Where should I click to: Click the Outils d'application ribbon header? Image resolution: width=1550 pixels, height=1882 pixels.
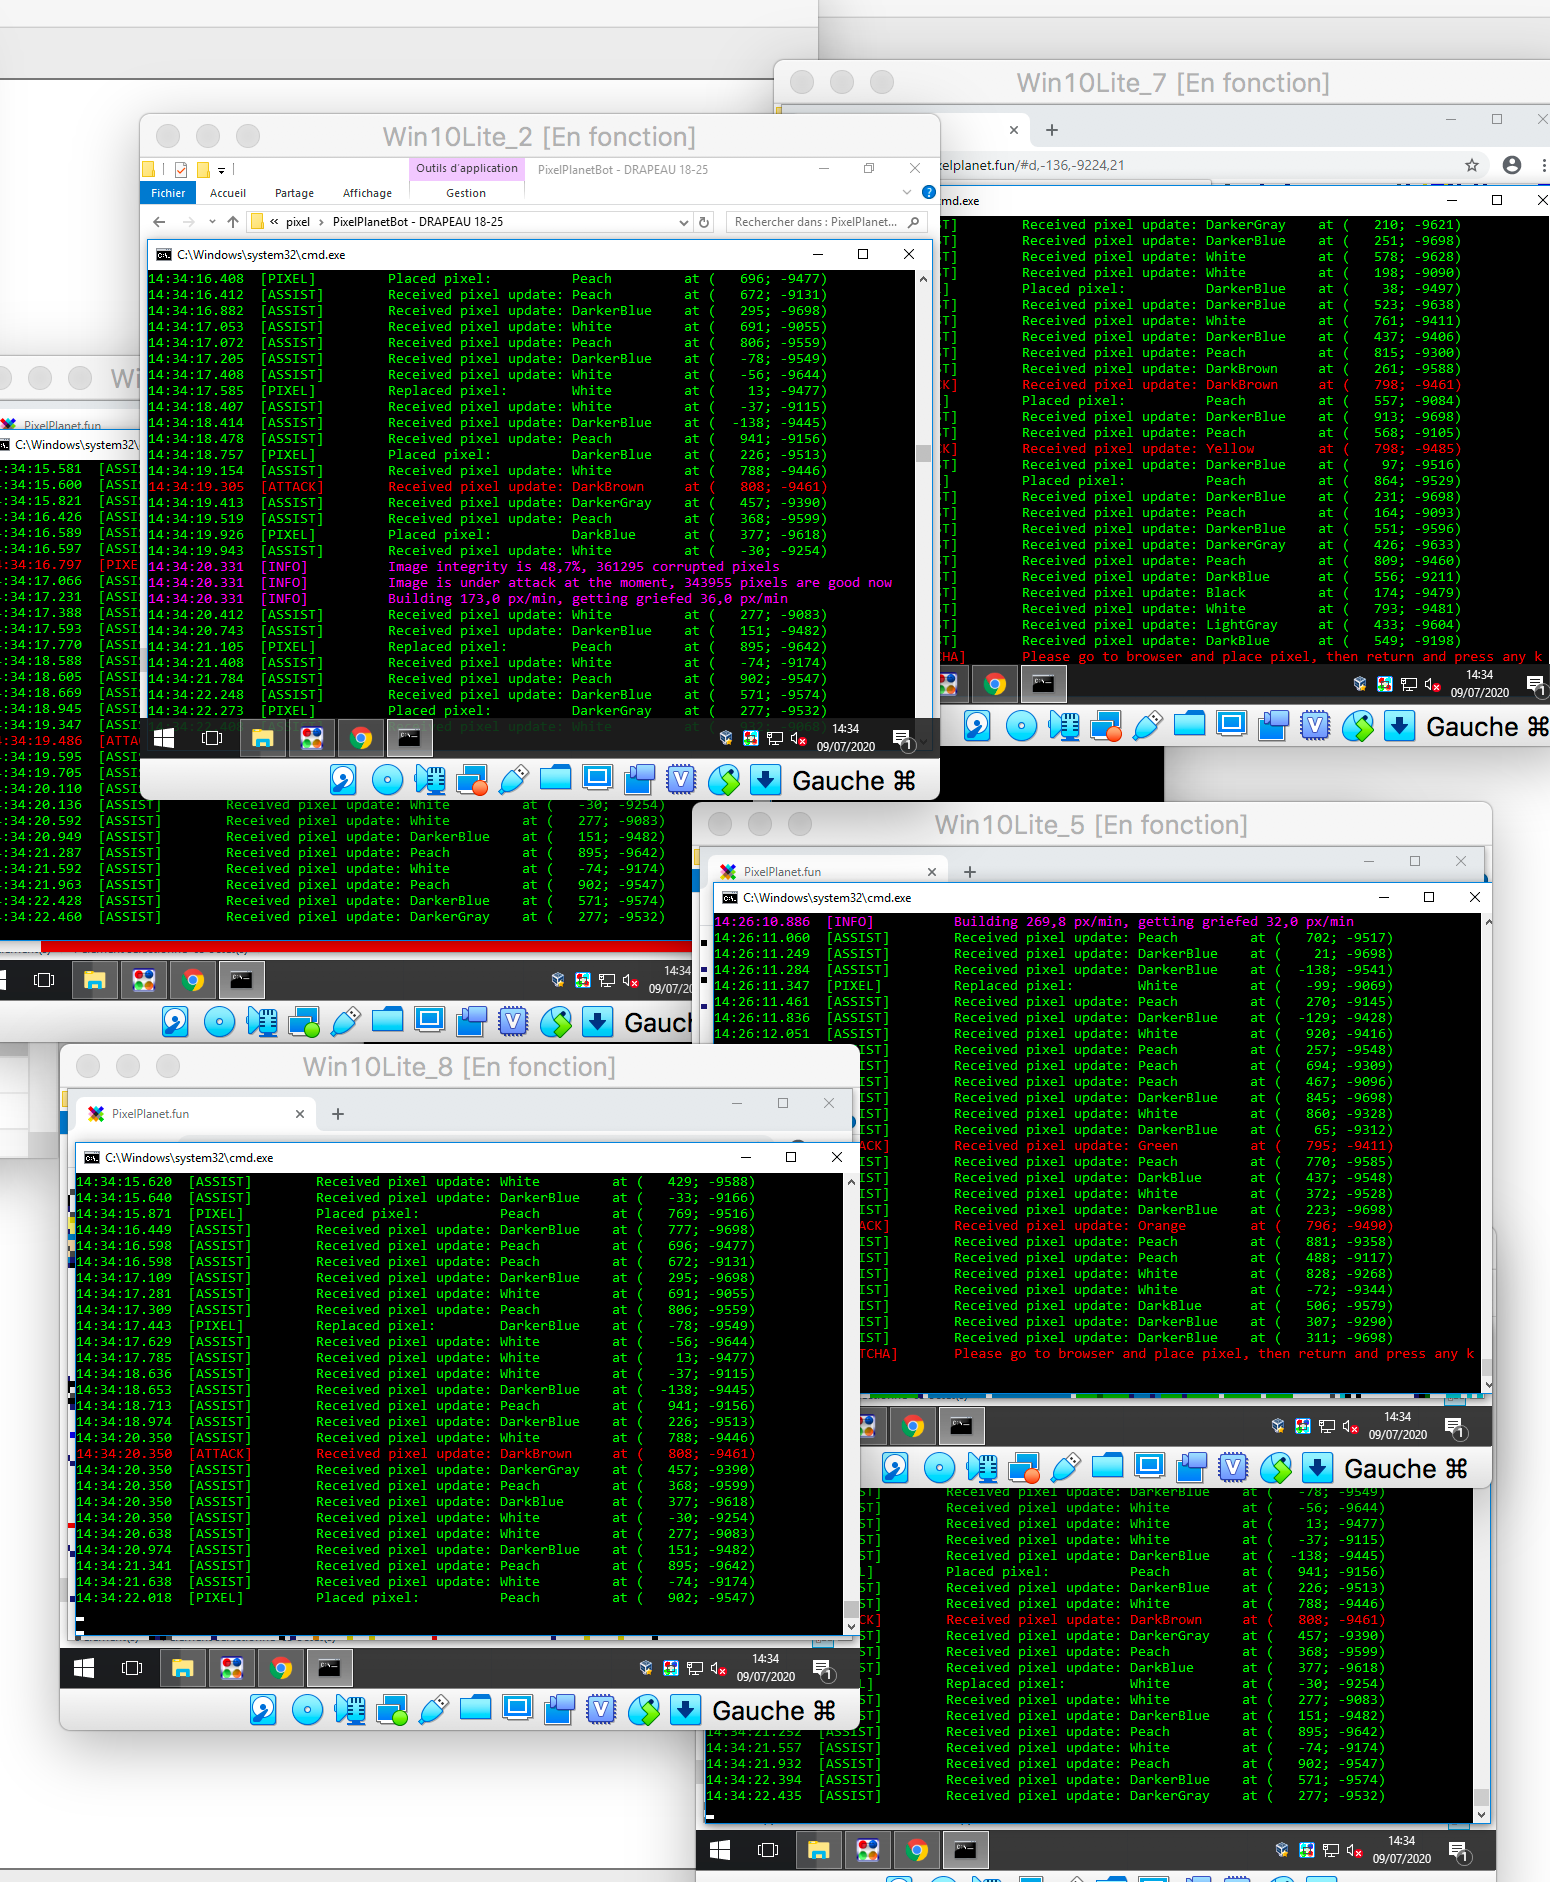click(x=467, y=168)
